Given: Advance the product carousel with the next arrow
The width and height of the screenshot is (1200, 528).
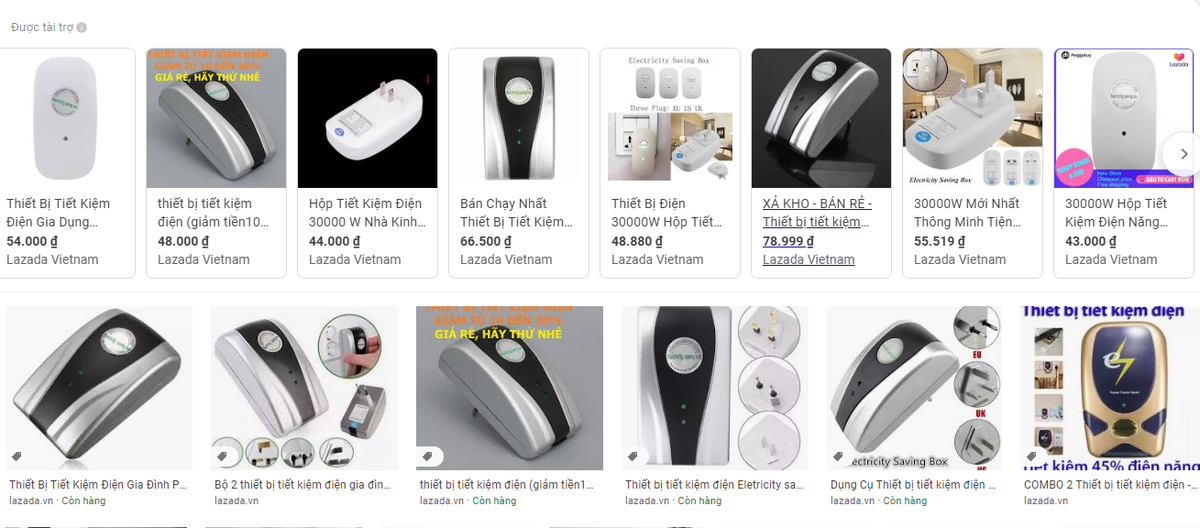Looking at the screenshot, I should click(1184, 154).
